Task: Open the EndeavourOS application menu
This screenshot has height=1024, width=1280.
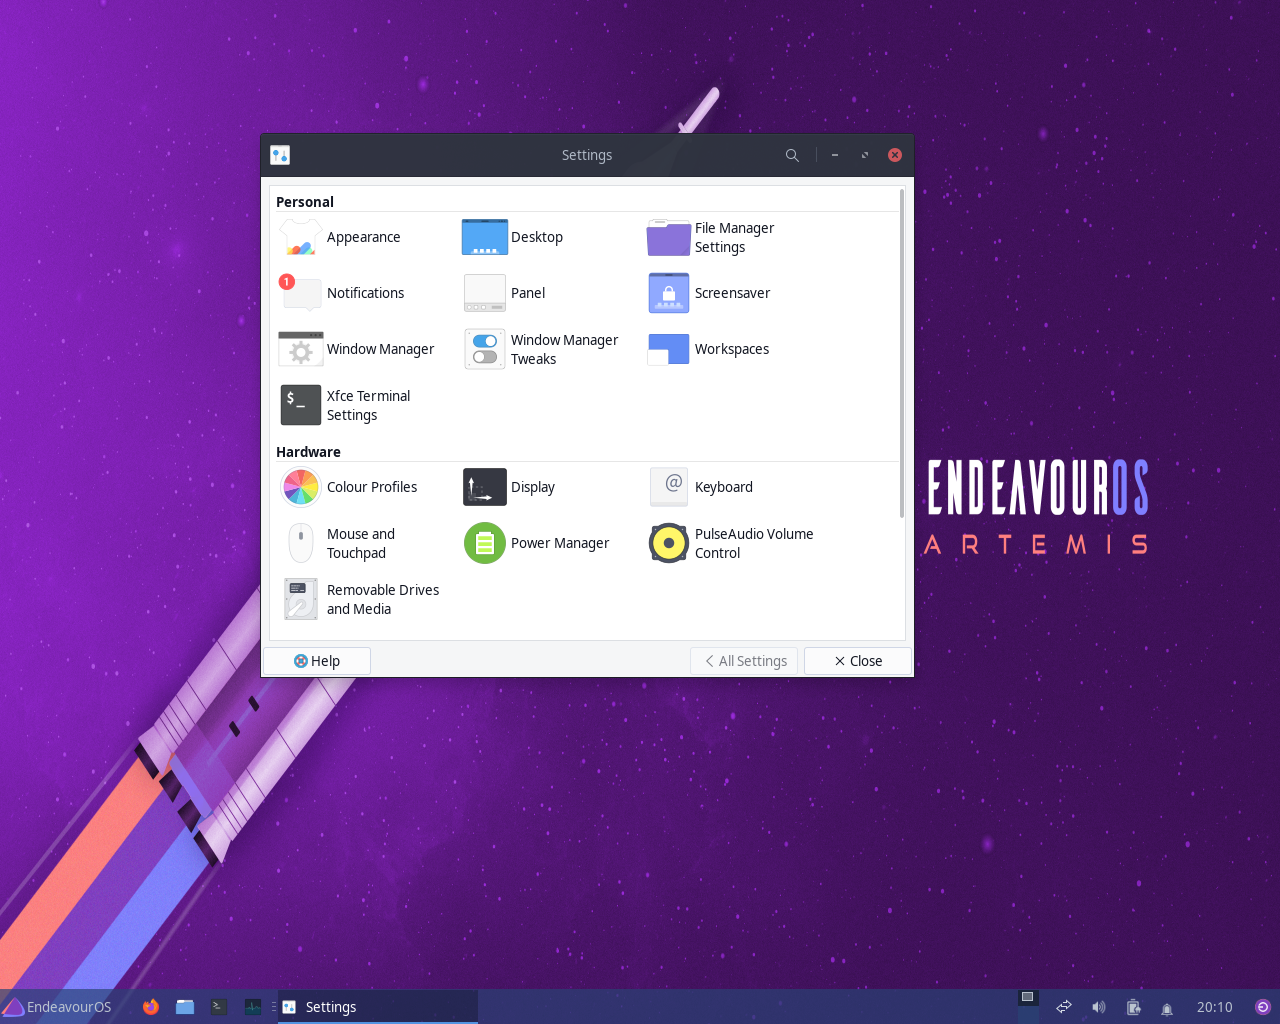Action: point(57,1007)
